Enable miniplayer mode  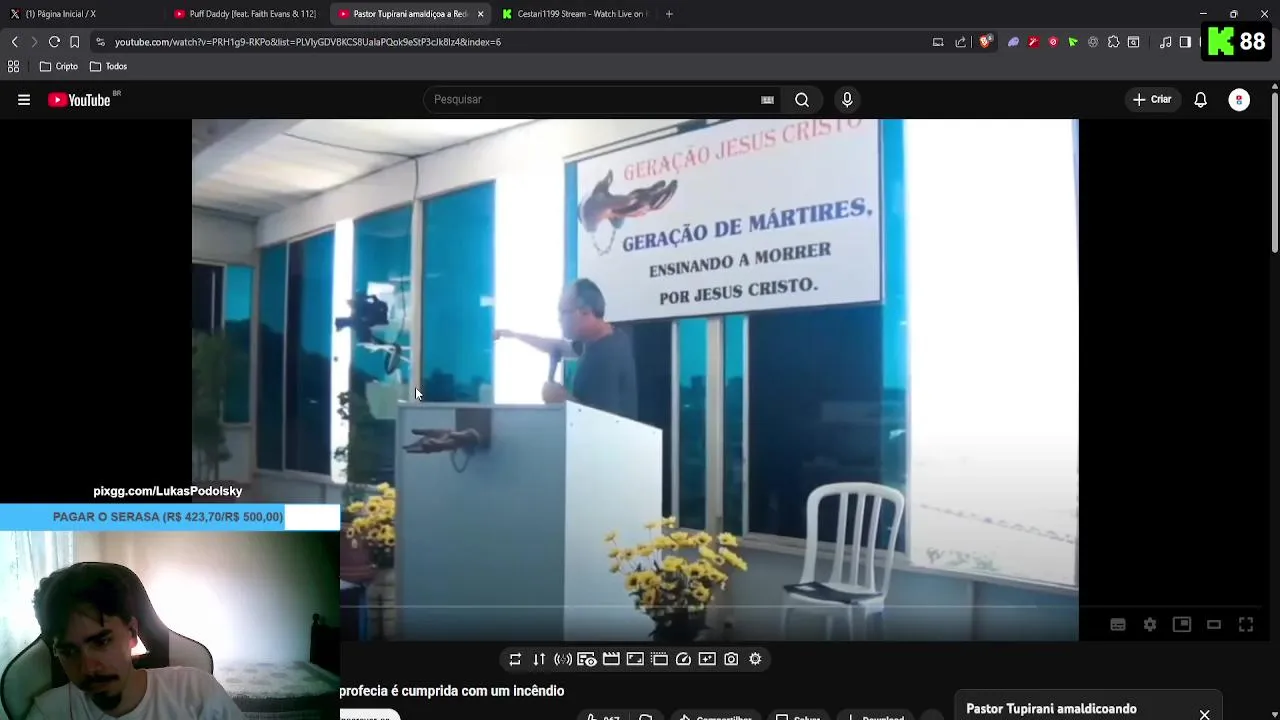(x=1182, y=625)
